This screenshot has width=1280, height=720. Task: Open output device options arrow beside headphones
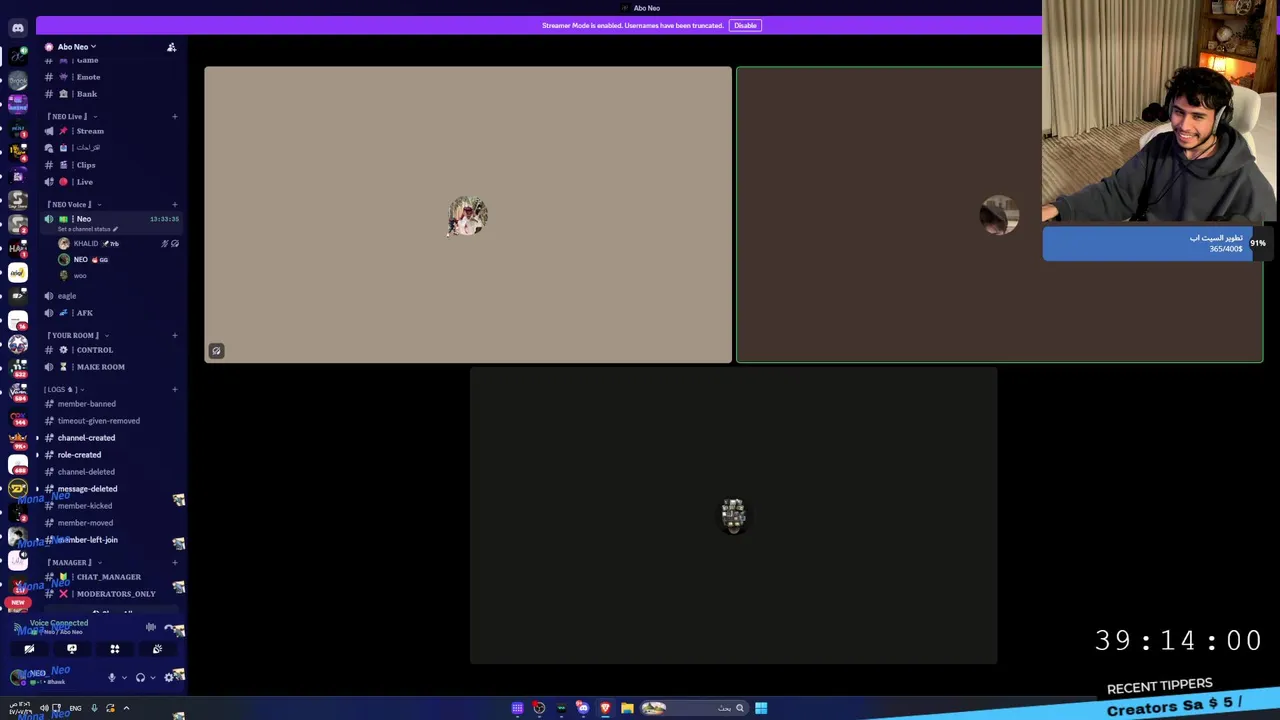coord(153,678)
